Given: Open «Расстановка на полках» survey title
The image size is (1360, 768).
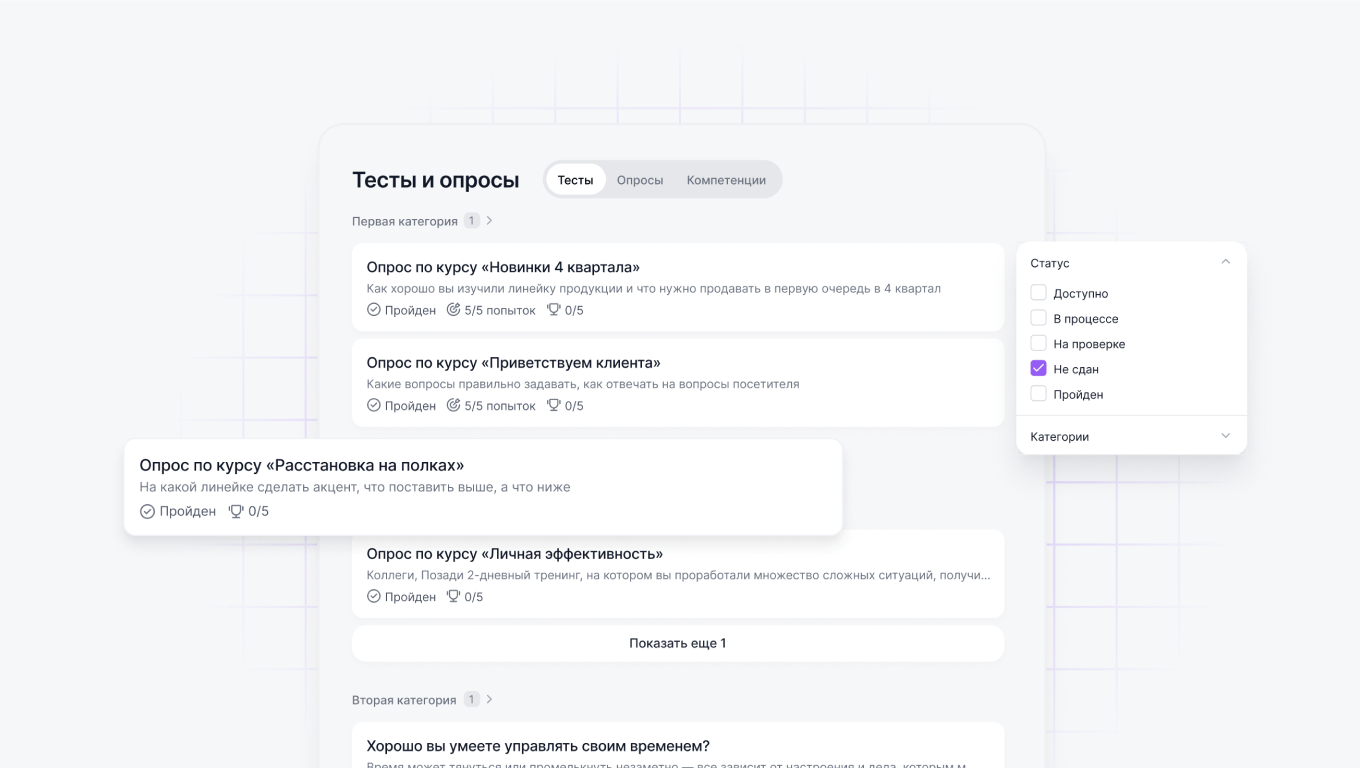Looking at the screenshot, I should (x=302, y=465).
